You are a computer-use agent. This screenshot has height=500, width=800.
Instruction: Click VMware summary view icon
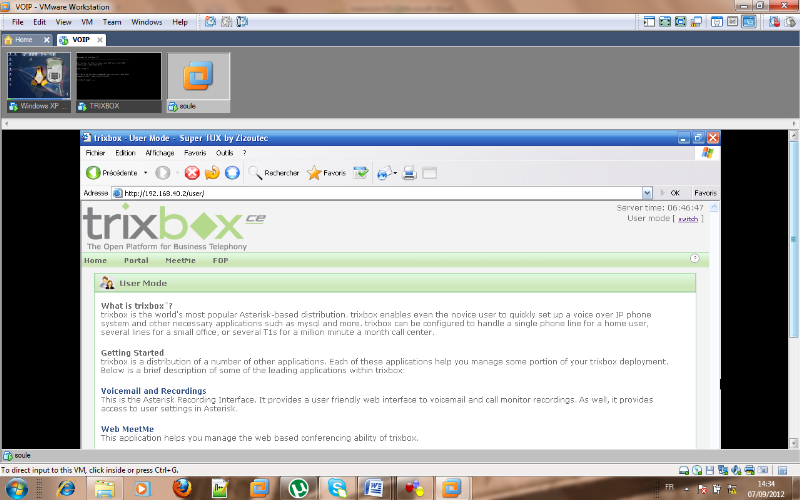(717, 21)
